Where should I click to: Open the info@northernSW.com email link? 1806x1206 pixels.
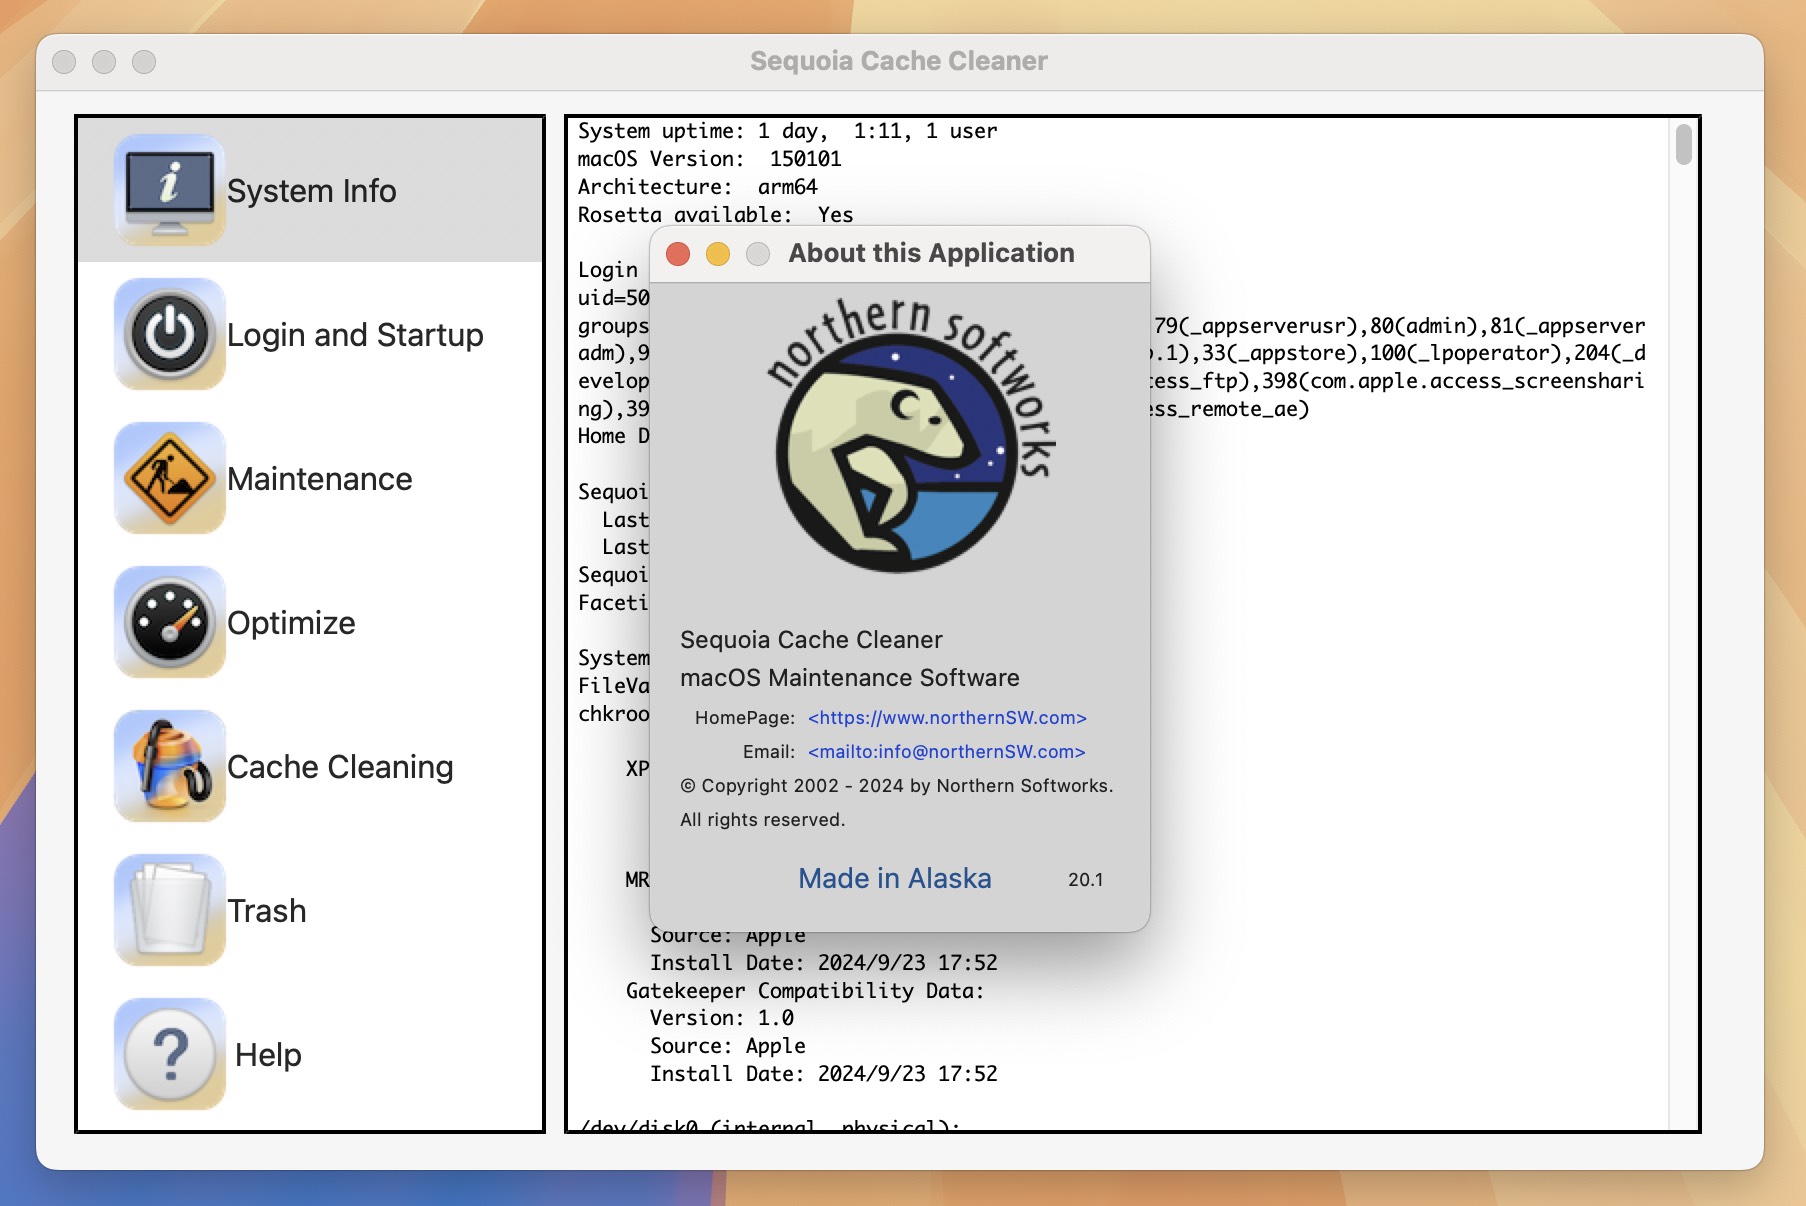click(946, 752)
